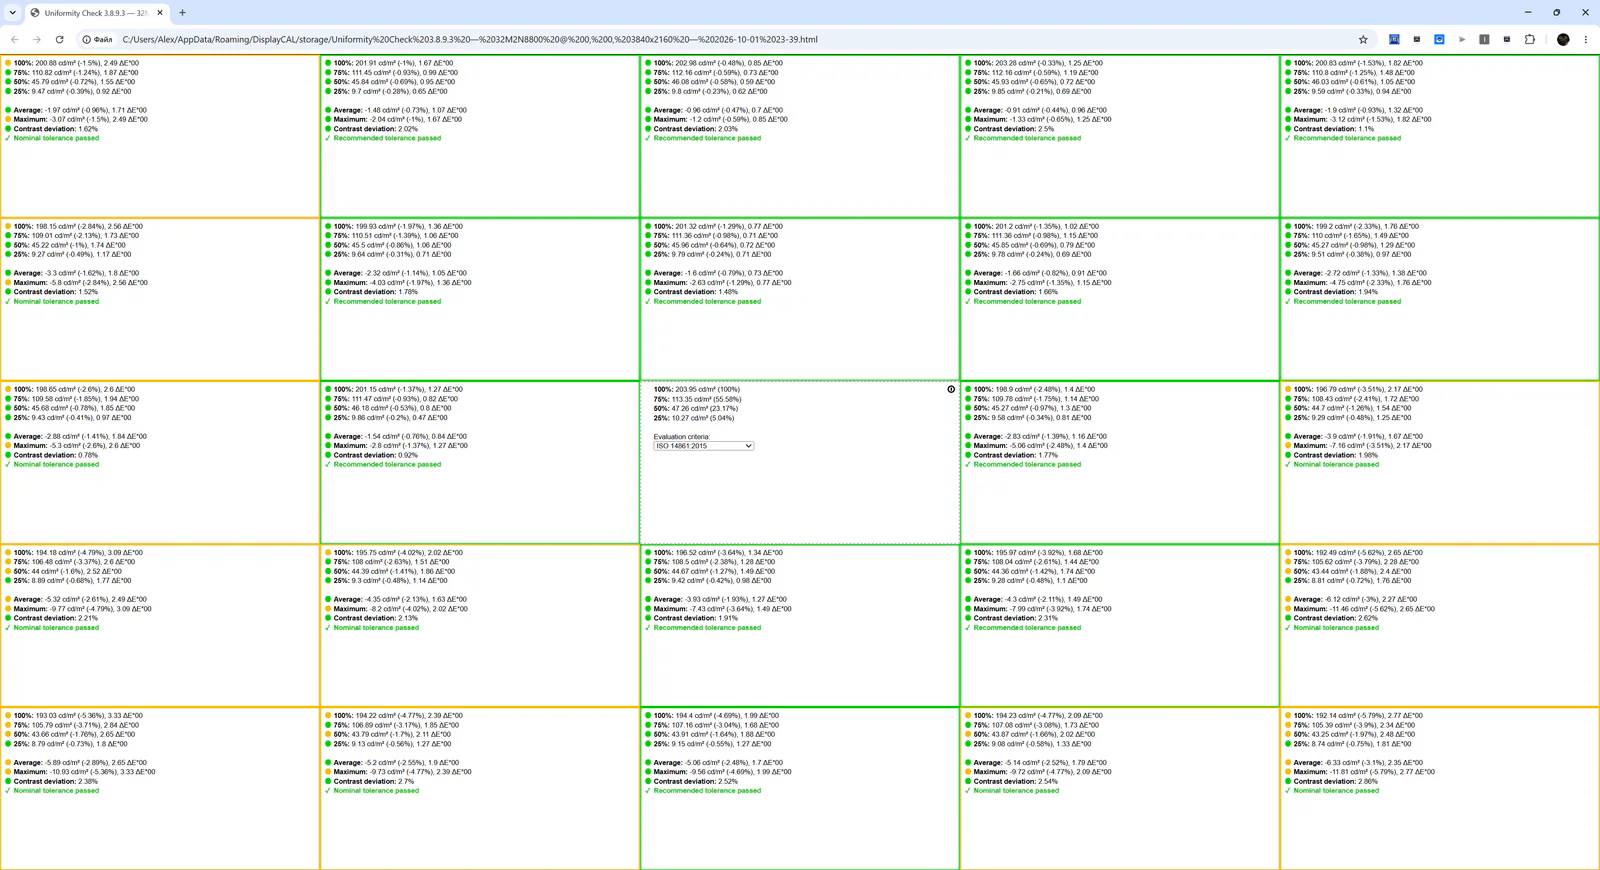
Task: Open a new browser tab
Action: click(x=182, y=13)
